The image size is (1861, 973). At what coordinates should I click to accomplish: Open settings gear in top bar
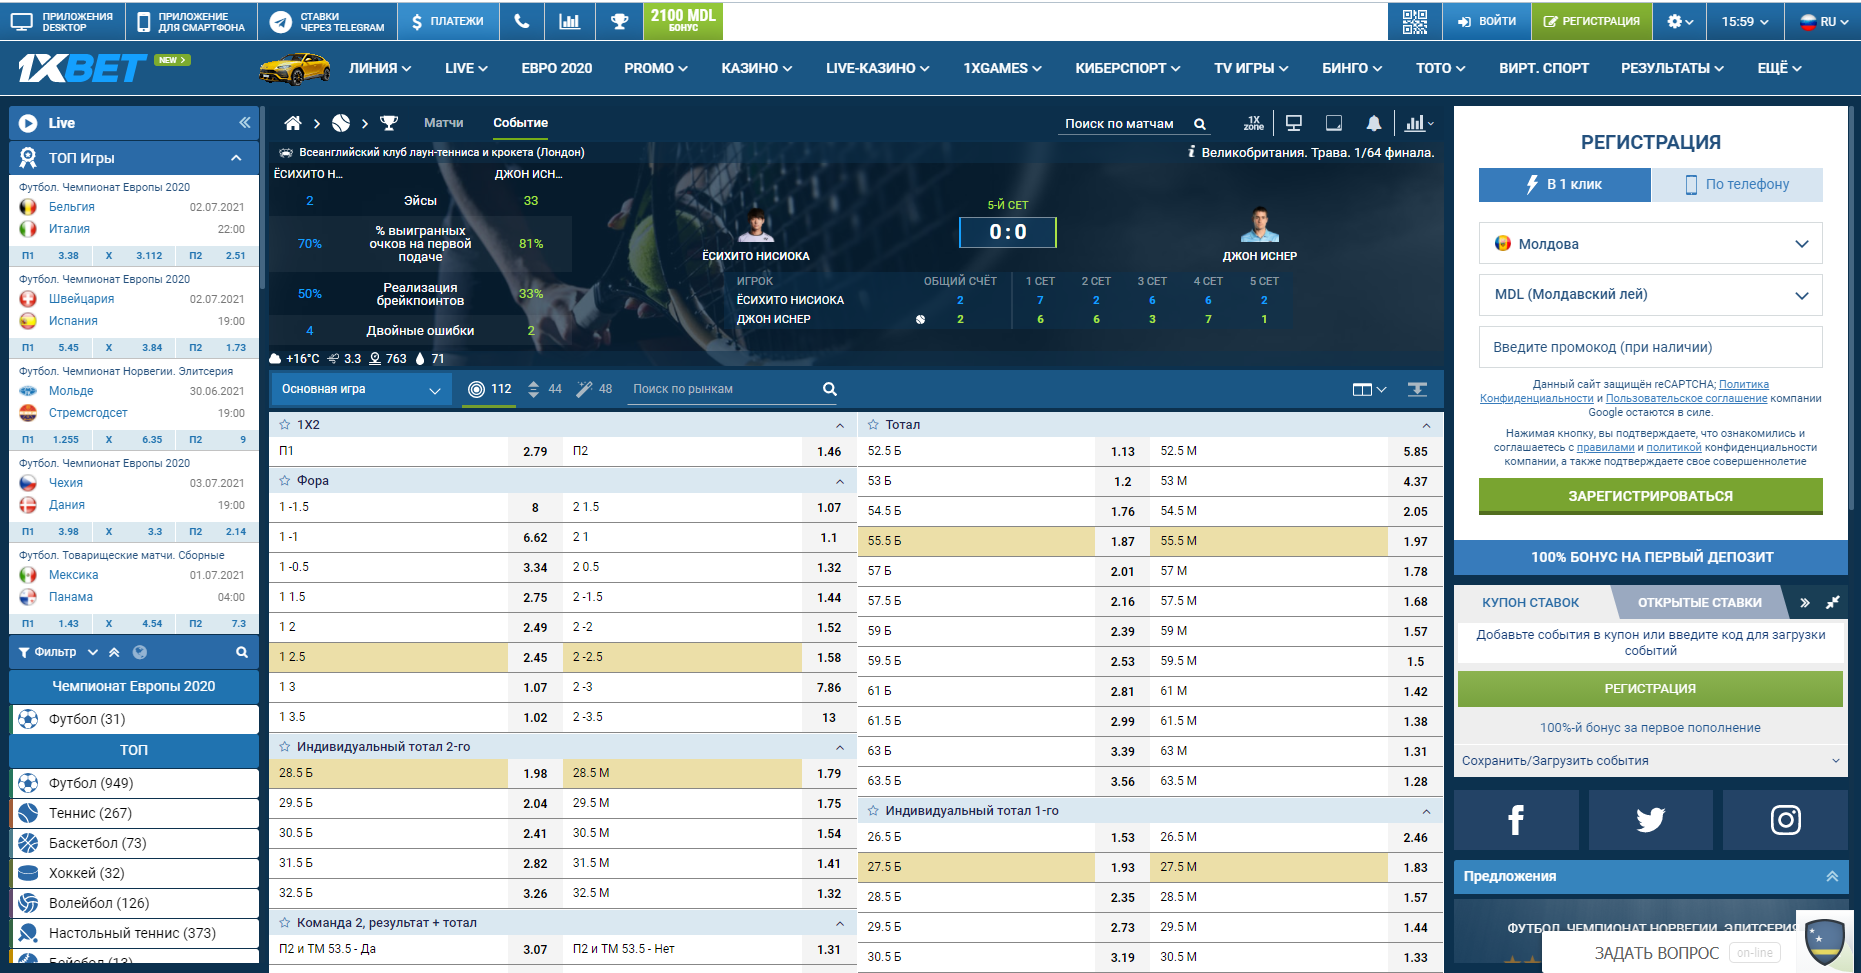point(1680,21)
